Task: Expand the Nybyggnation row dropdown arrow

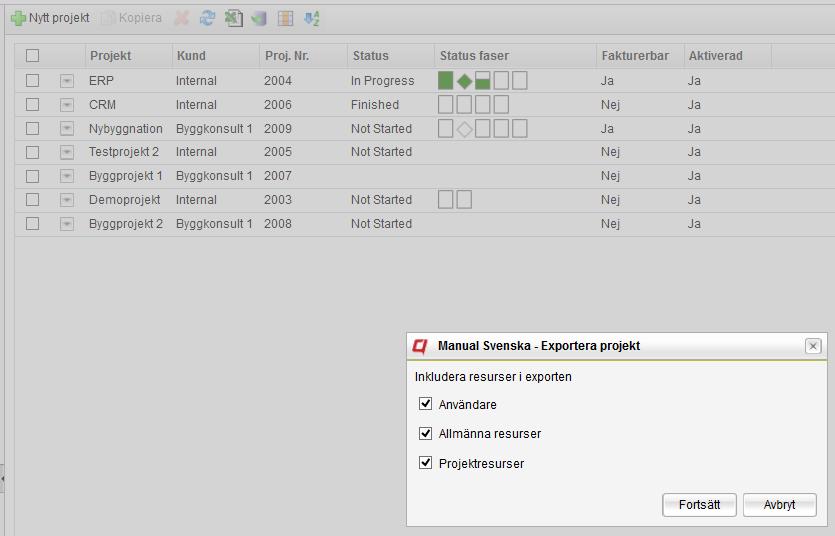Action: click(x=67, y=129)
